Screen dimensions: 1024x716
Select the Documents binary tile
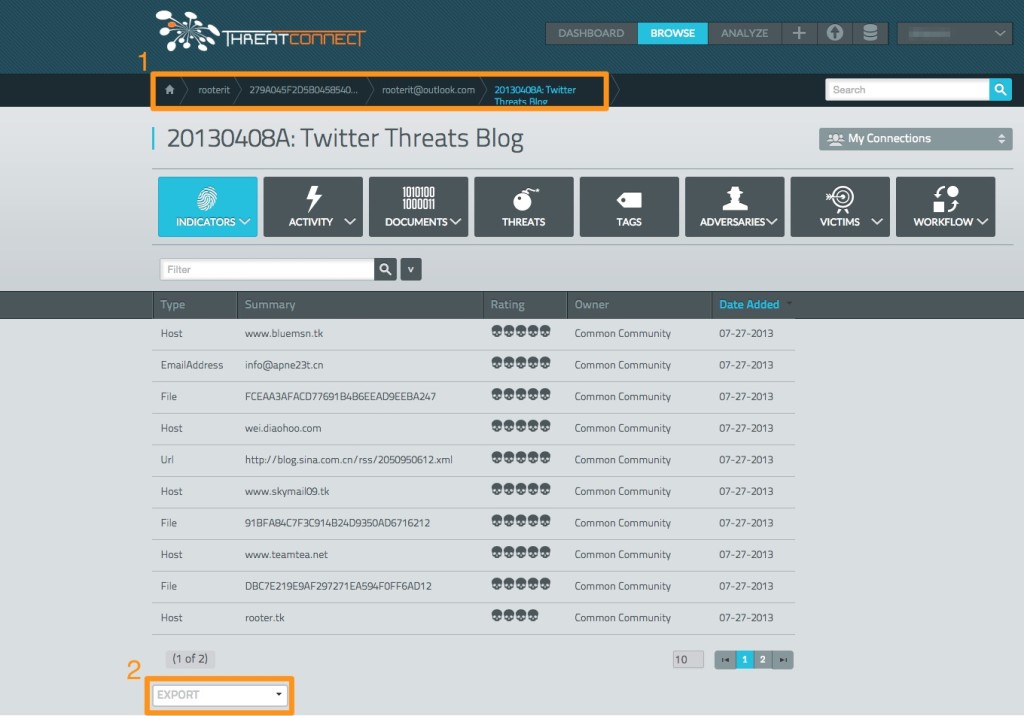[419, 206]
